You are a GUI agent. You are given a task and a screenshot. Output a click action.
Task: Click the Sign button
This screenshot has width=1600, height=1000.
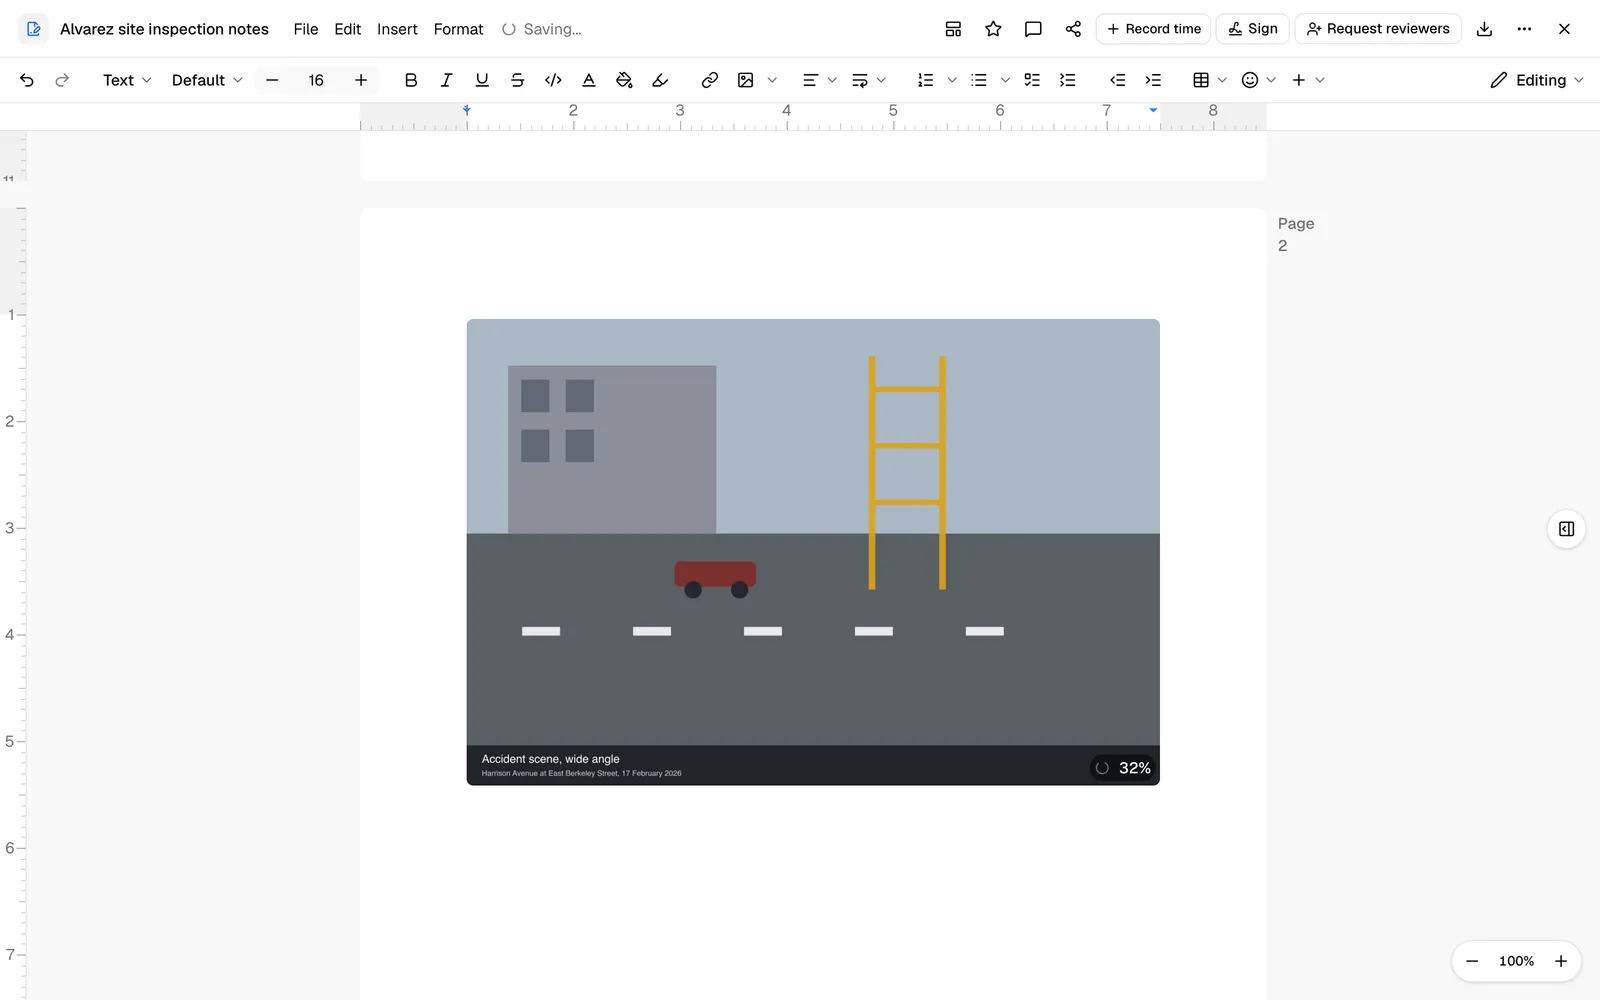point(1253,29)
